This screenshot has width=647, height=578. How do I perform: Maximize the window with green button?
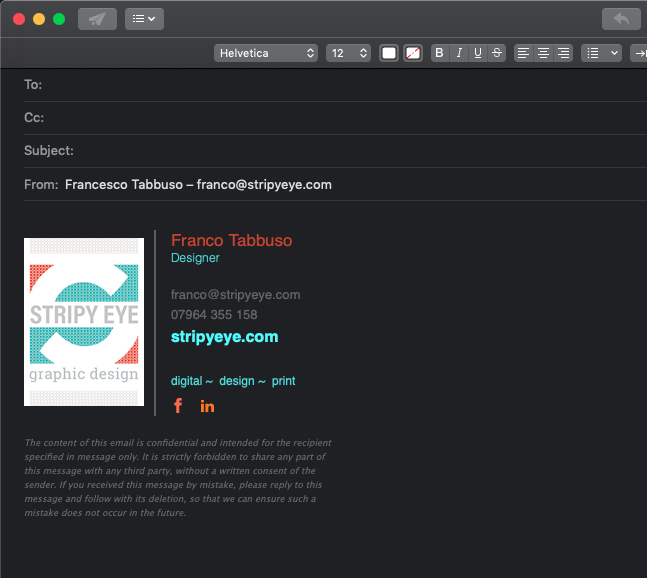click(59, 19)
